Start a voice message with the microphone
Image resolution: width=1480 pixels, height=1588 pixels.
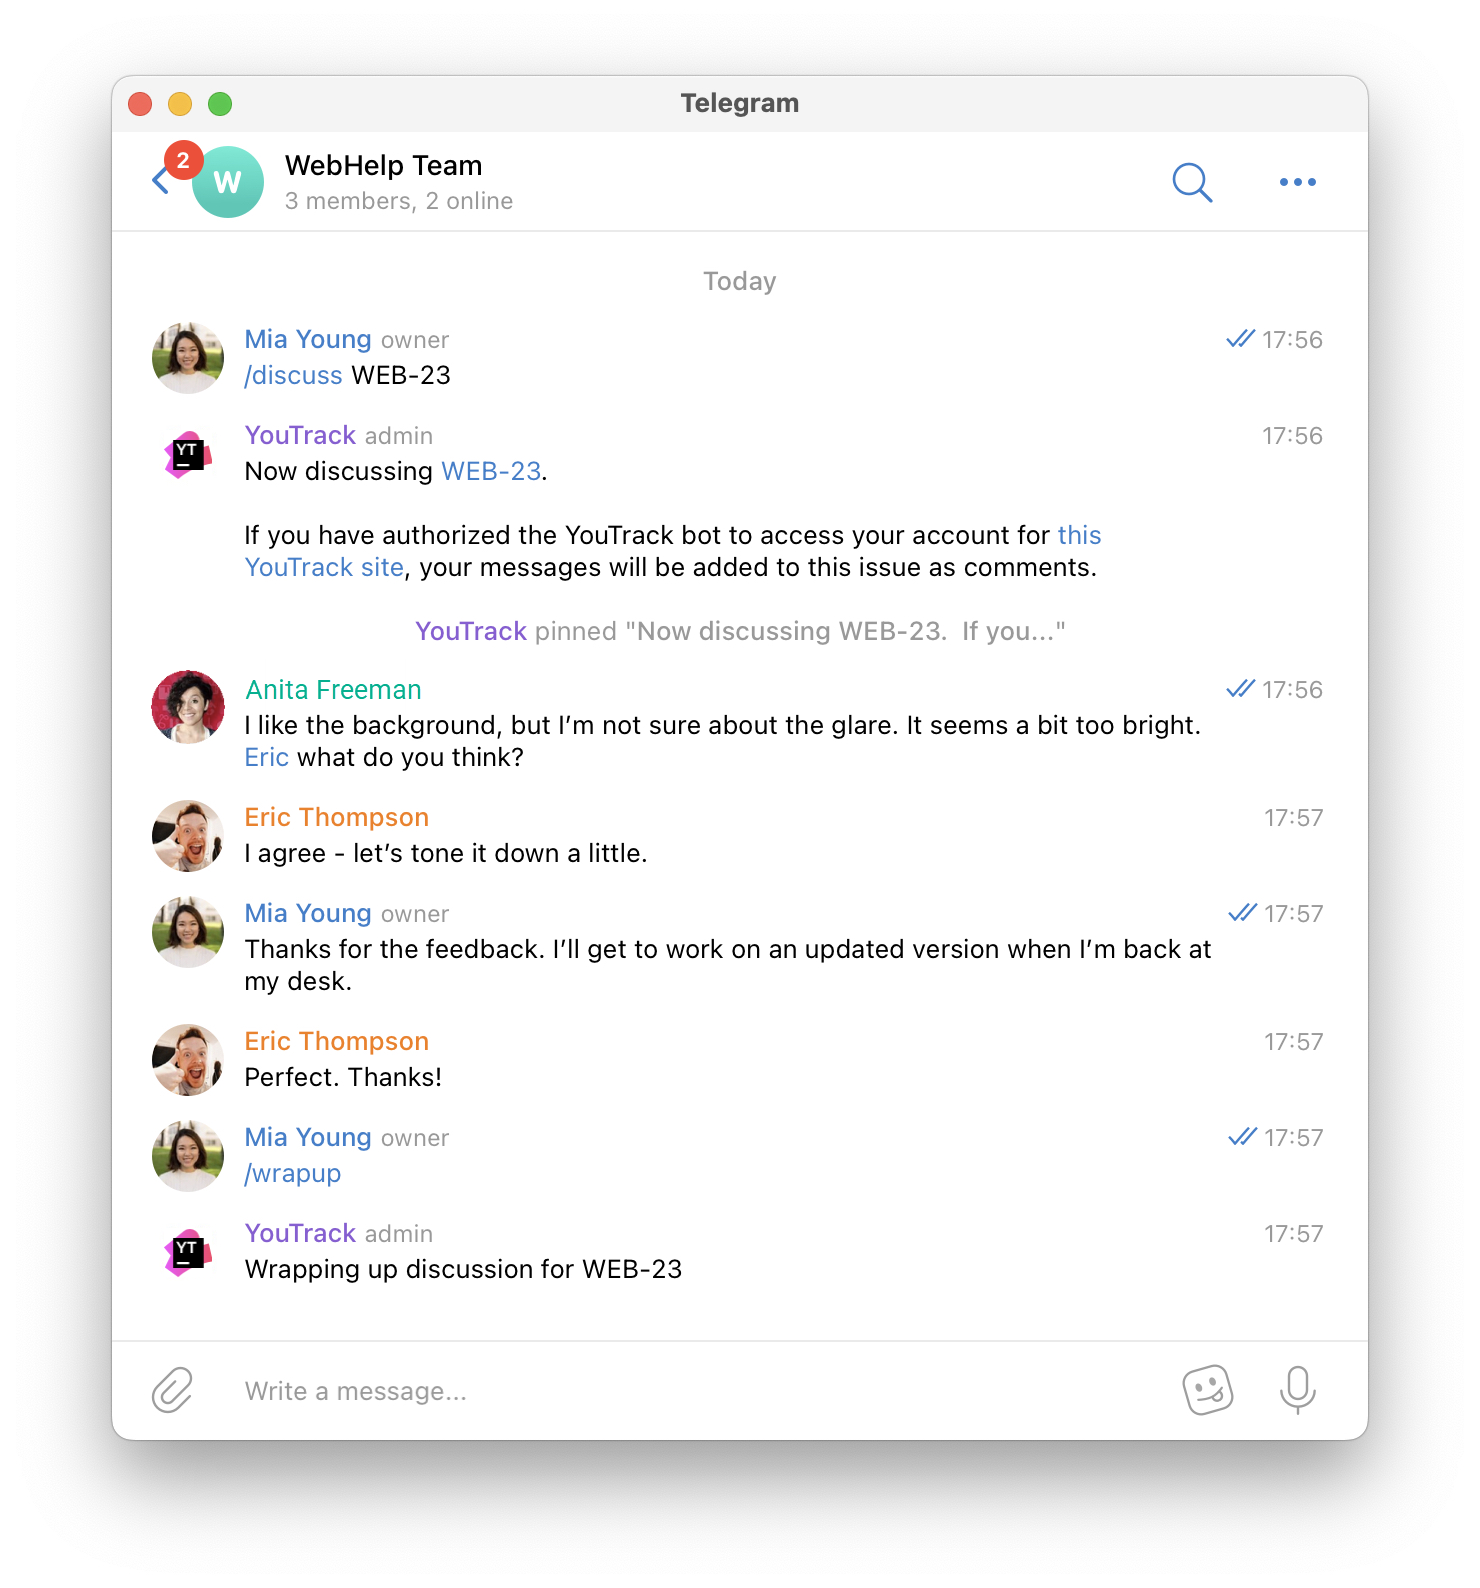coord(1298,1390)
